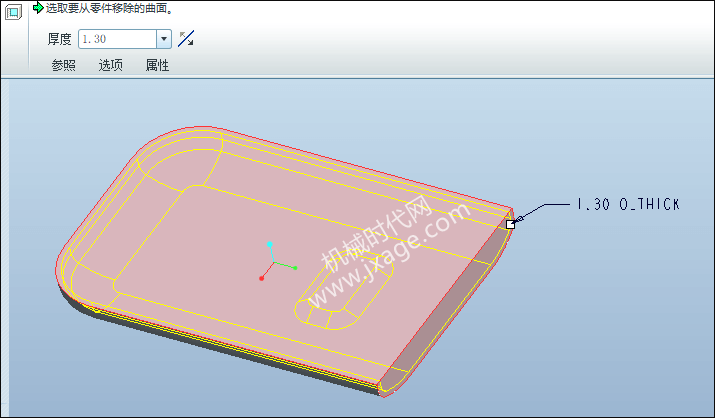The height and width of the screenshot is (418, 715).
Task: Select the 1.30 O_THICK dimension label
Action: [628, 204]
